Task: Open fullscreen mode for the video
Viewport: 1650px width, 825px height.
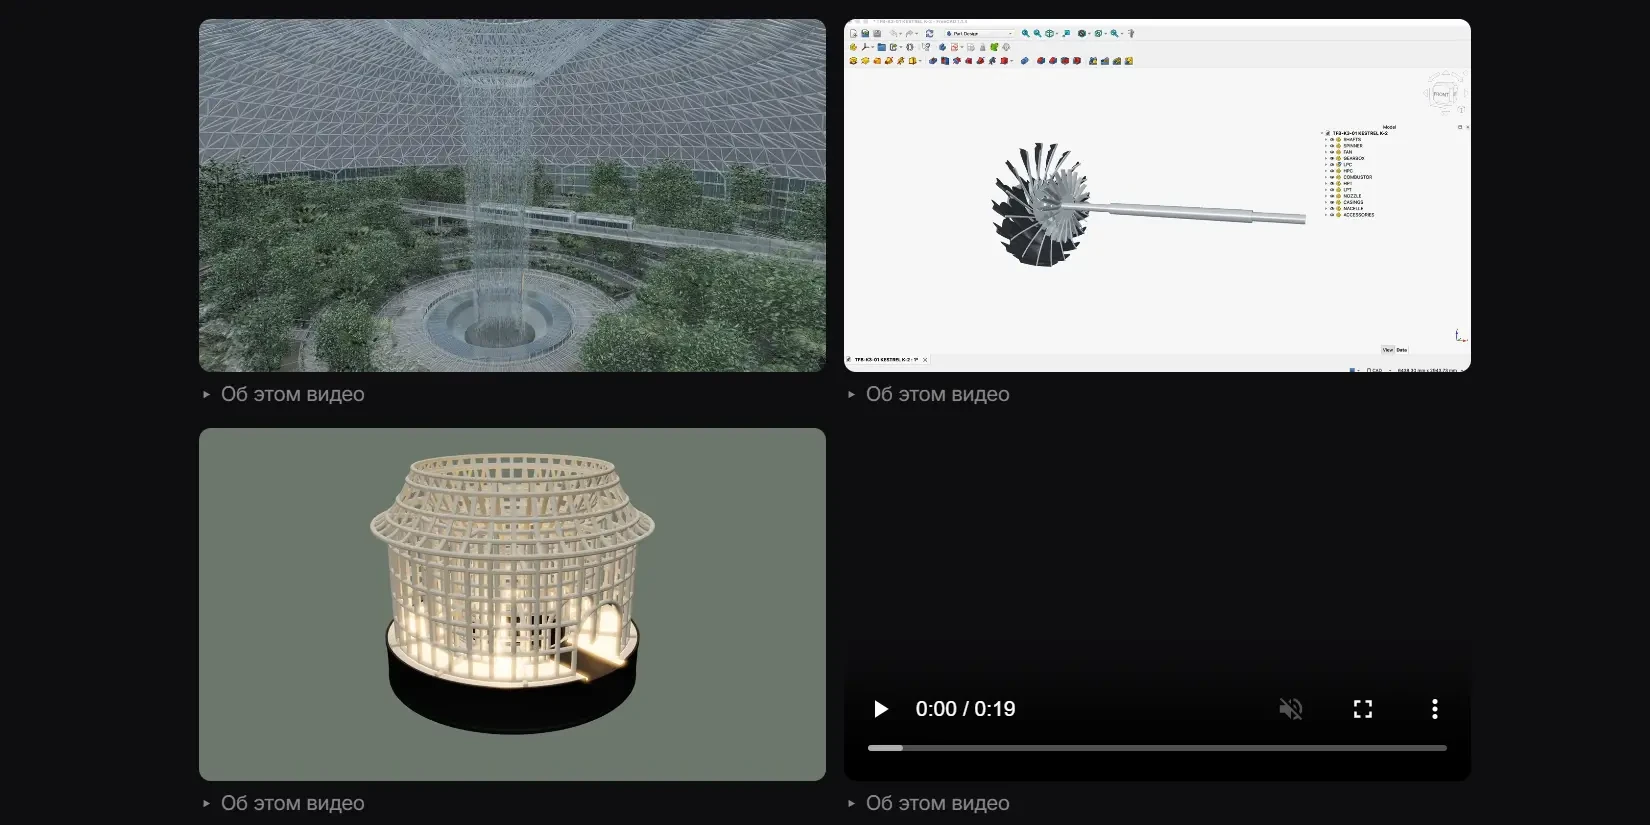Action: (x=1363, y=709)
